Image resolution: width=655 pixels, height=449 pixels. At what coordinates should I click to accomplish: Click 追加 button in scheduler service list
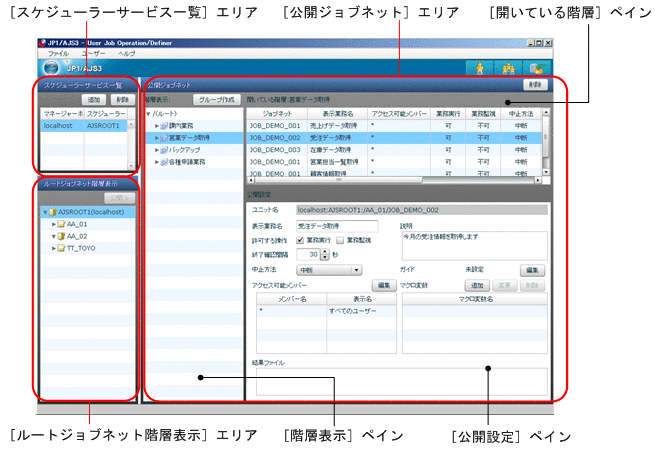click(91, 101)
